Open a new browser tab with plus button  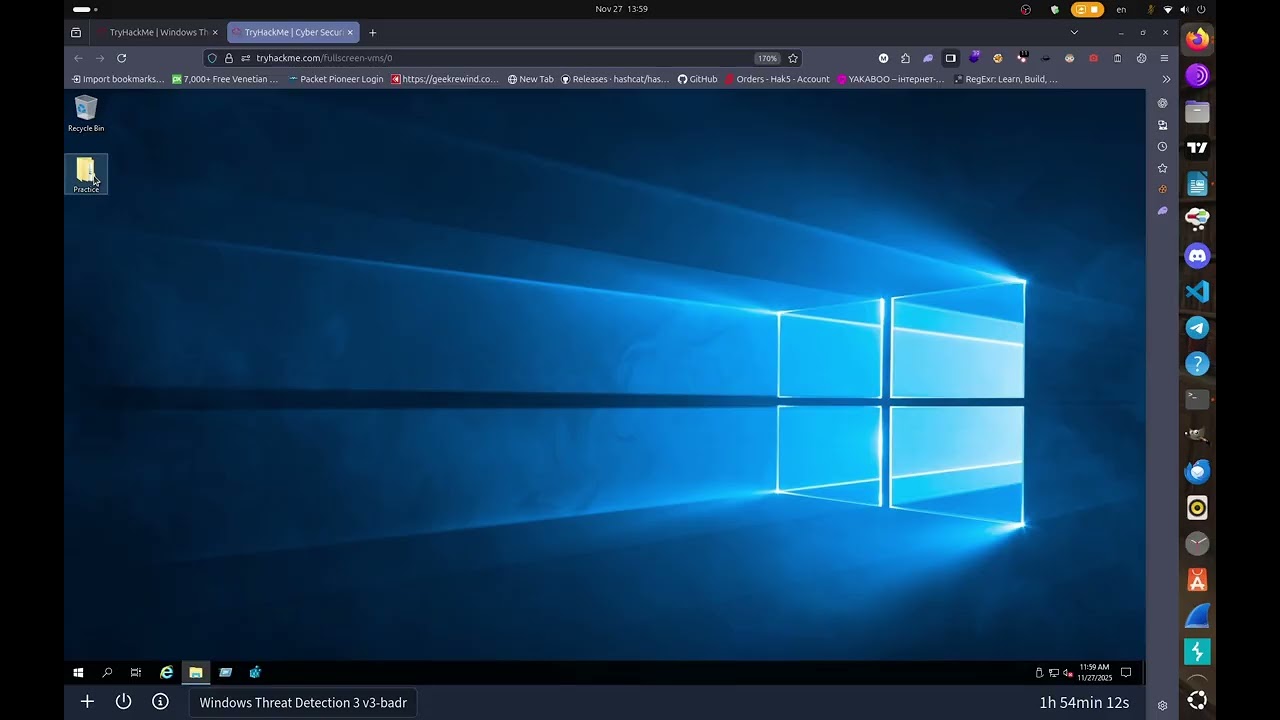point(373,32)
